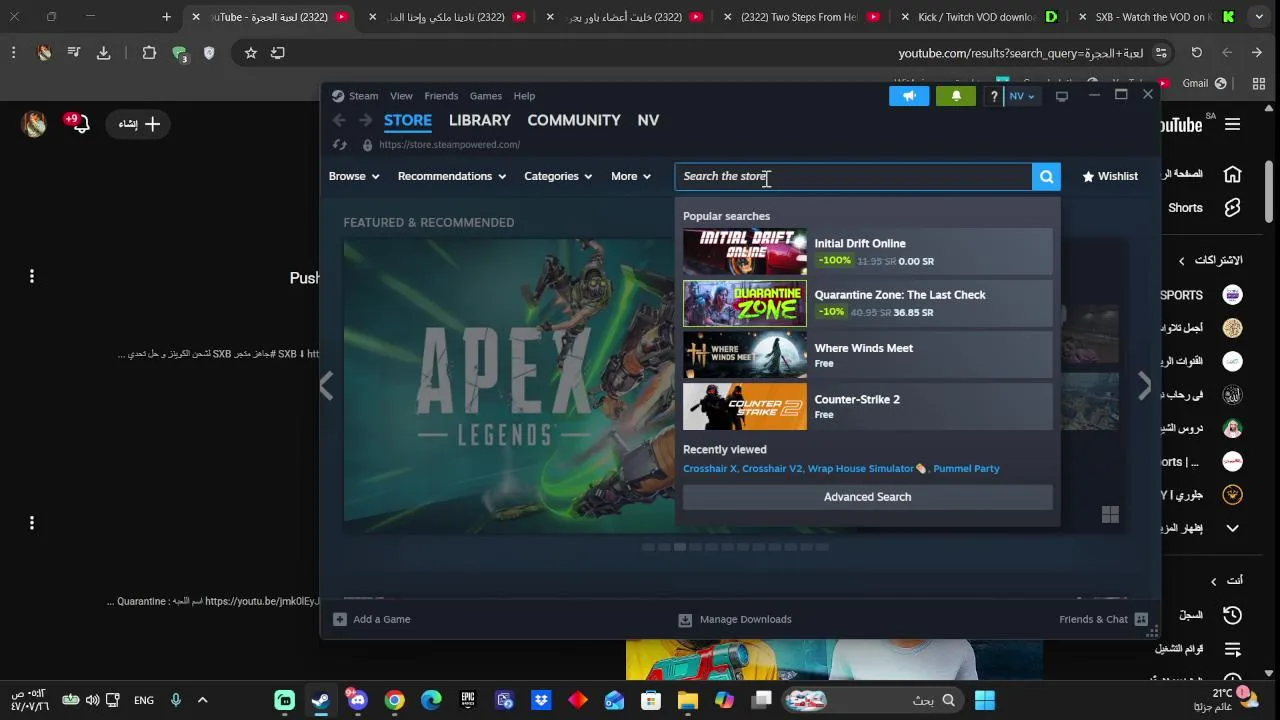Viewport: 1280px width, 720px height.
Task: Open YouTube Shorts in sidebar
Action: pos(1204,208)
